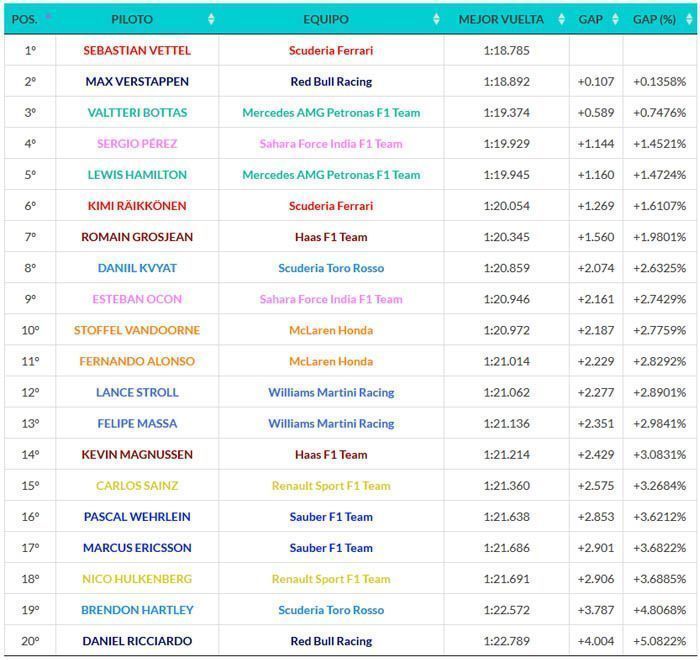The width and height of the screenshot is (700, 660).
Task: Click the sort arrows beside GAP (%) column
Action: [689, 19]
